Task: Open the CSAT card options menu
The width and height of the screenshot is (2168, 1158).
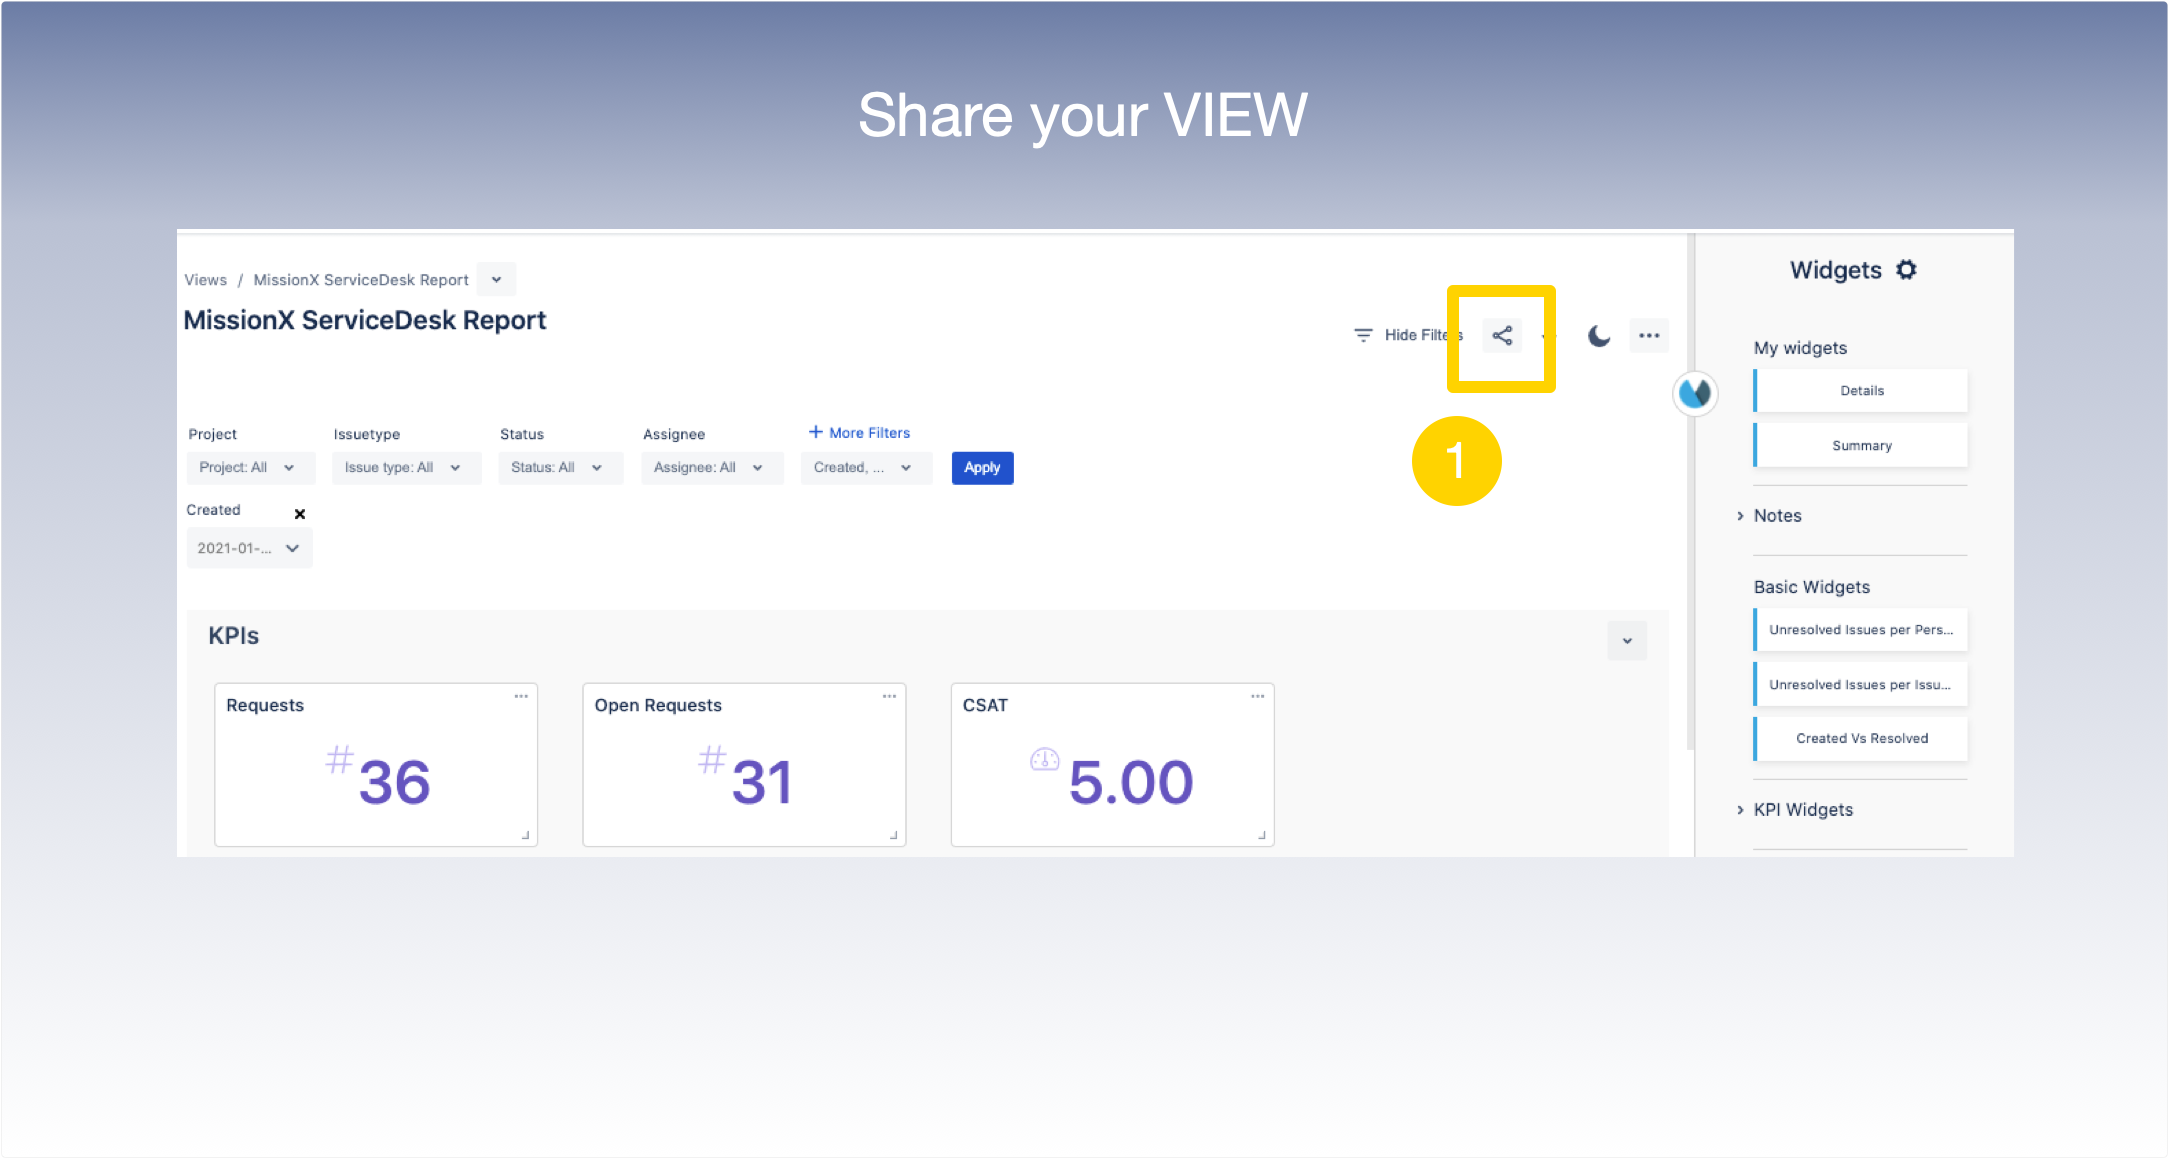Action: tap(1257, 696)
